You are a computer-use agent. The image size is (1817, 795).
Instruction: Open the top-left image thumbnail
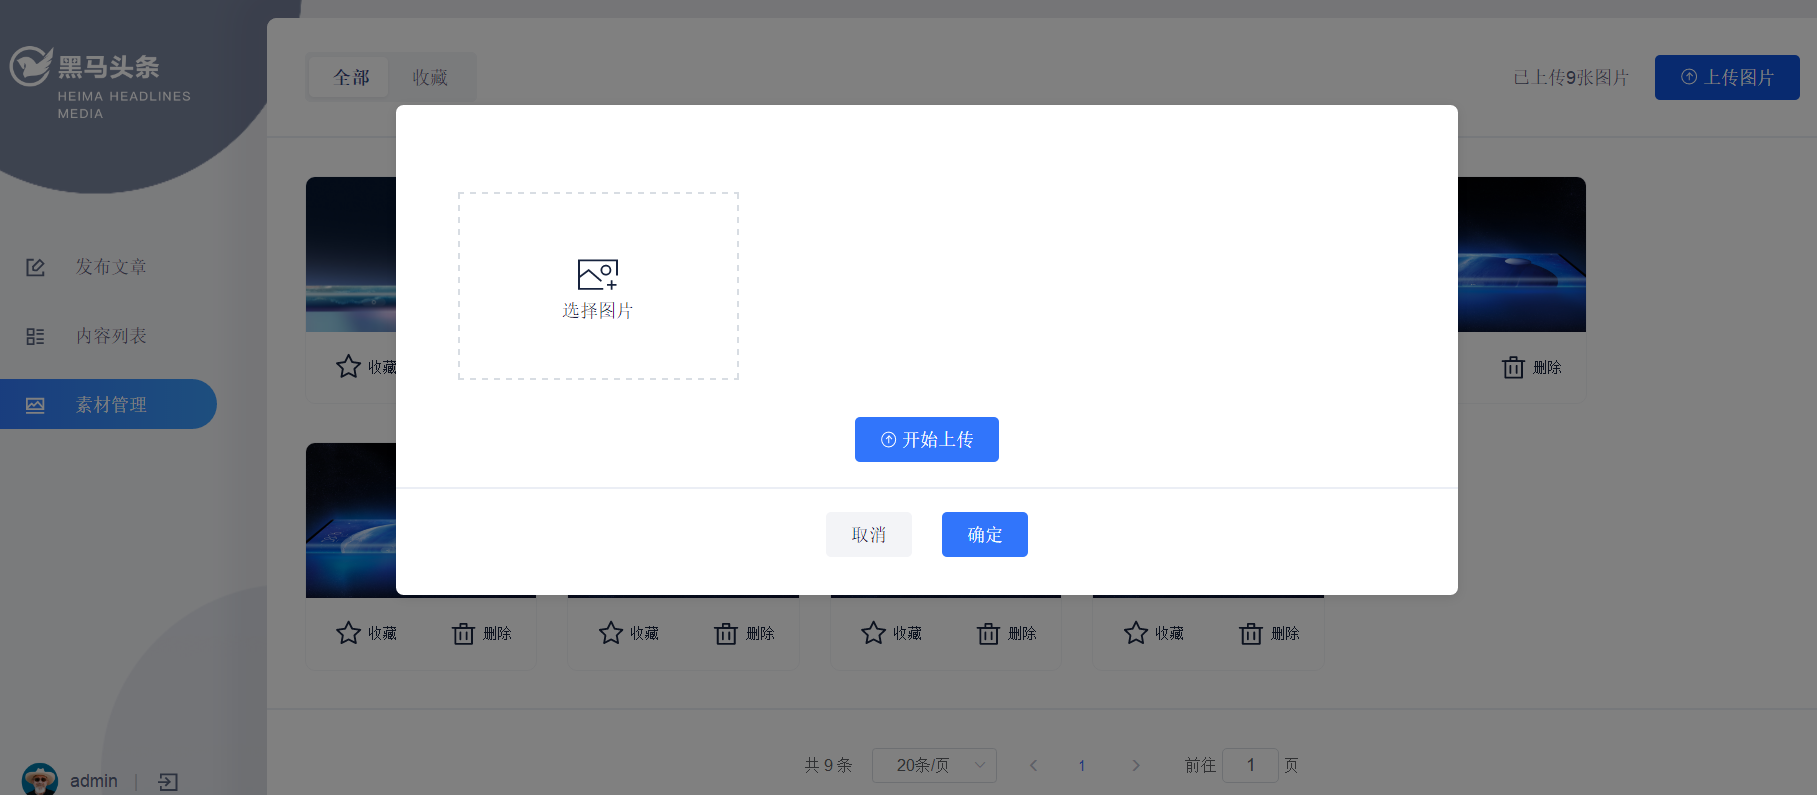[x=351, y=255]
